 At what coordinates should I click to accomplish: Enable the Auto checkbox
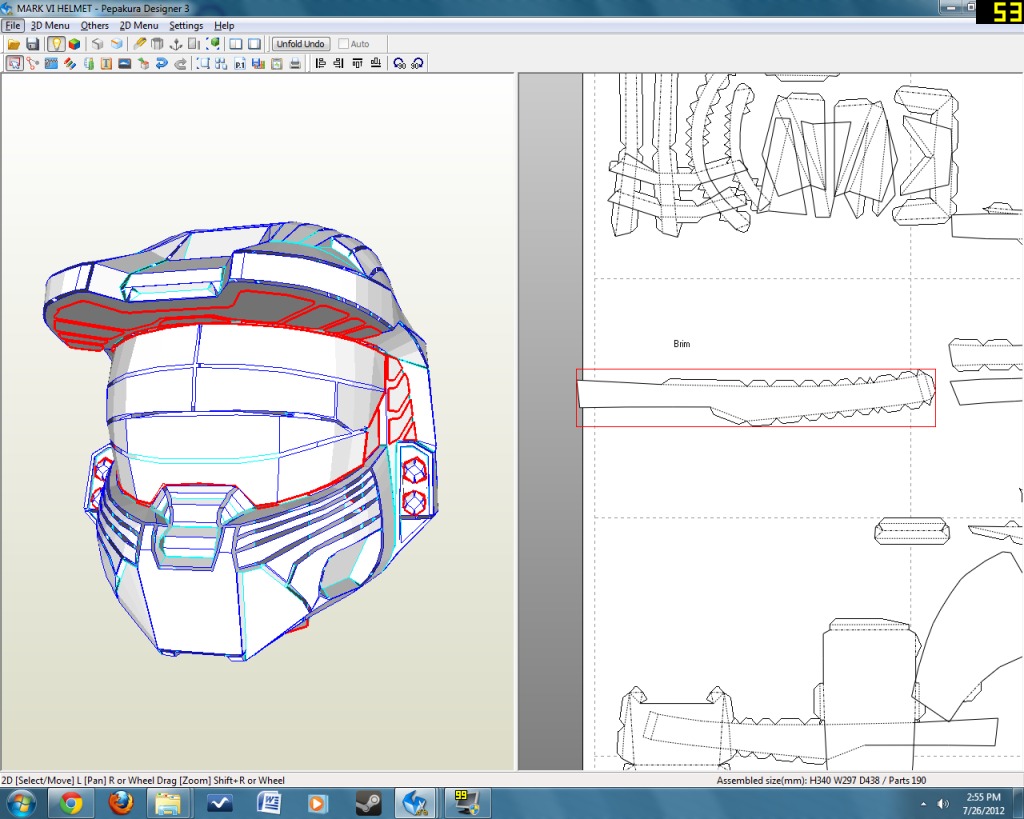coord(344,44)
